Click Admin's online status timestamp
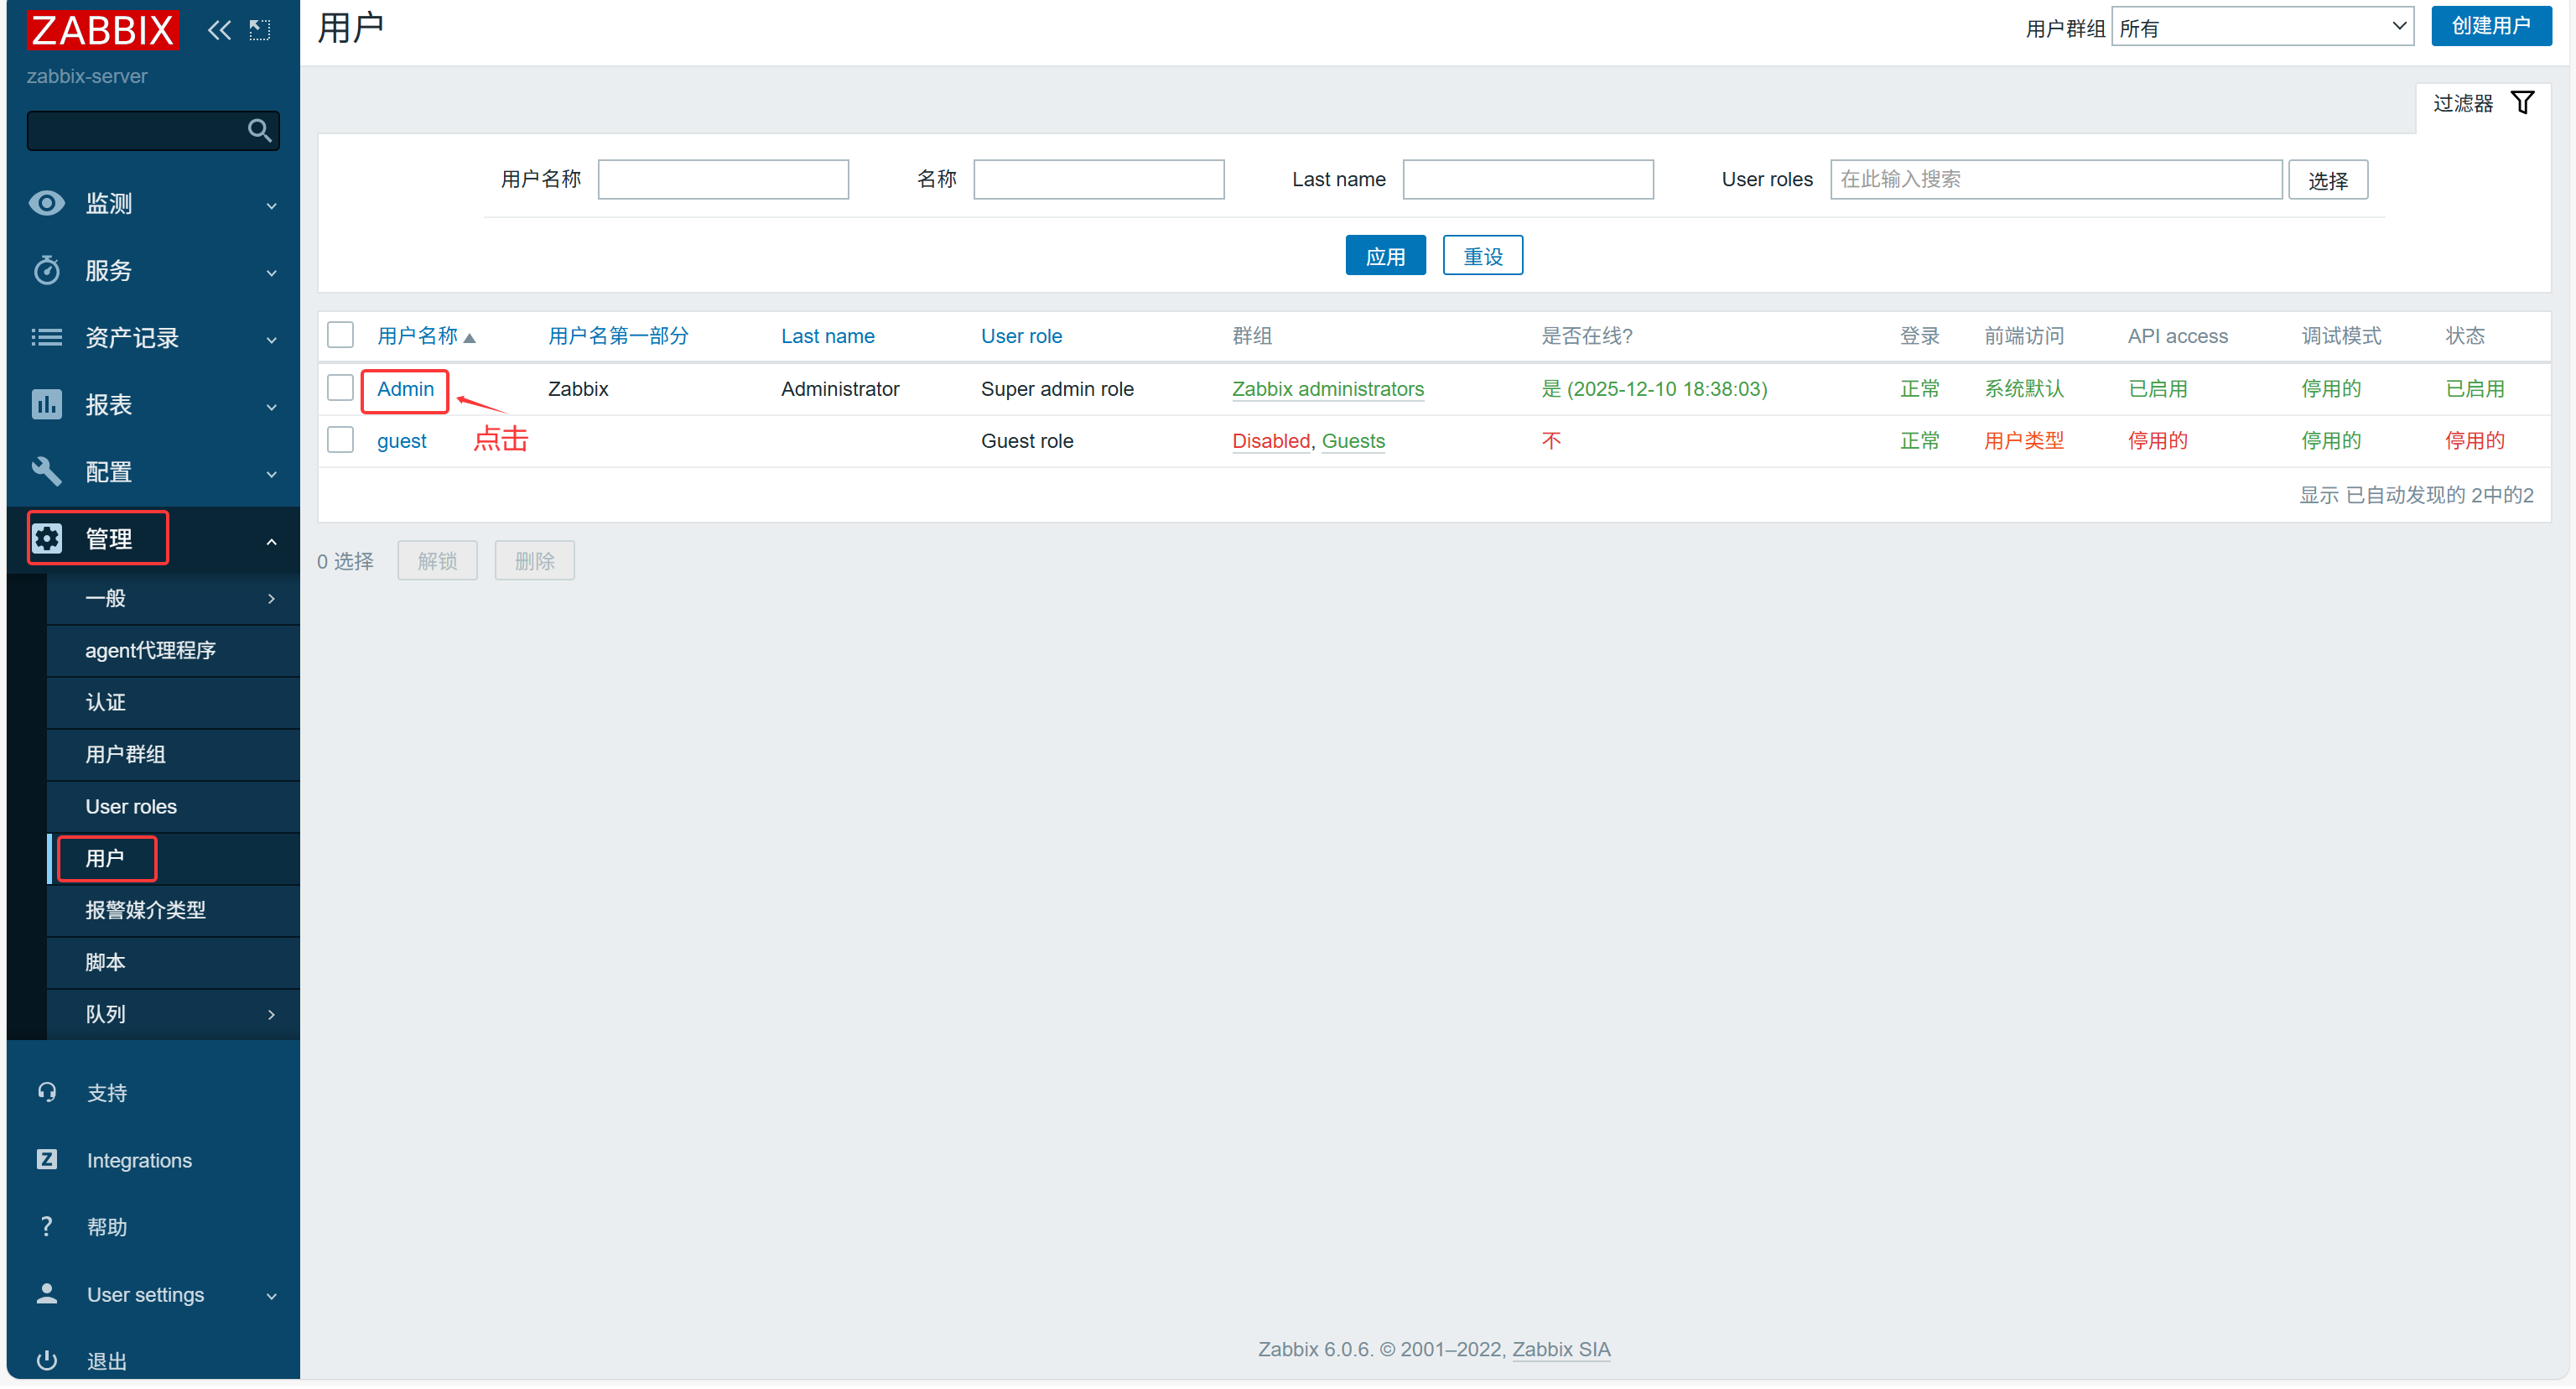The image size is (2576, 1389). (x=1654, y=389)
